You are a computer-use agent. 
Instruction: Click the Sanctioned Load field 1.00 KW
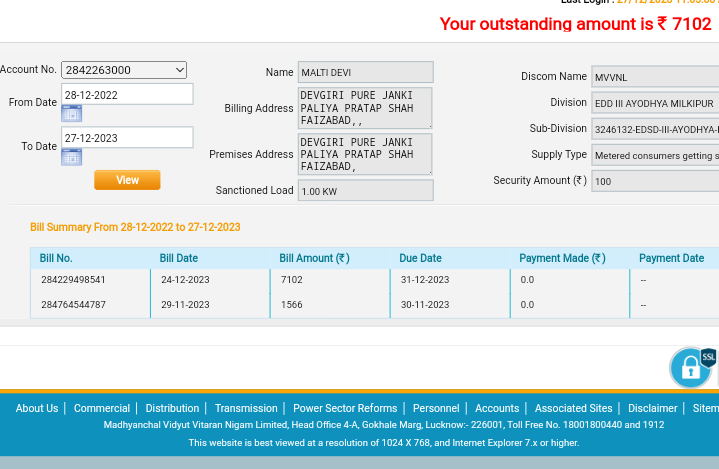point(365,190)
